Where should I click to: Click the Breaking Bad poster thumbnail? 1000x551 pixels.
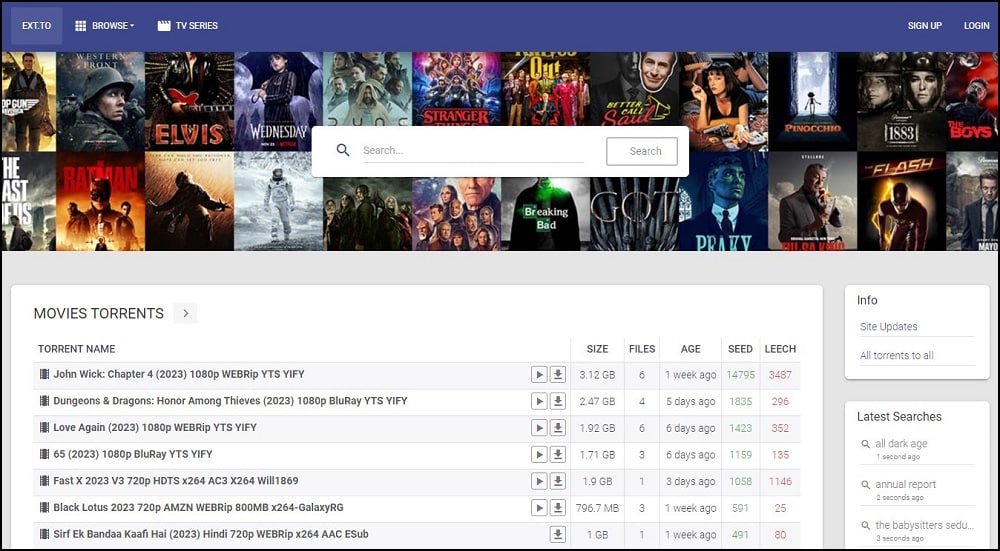click(545, 214)
